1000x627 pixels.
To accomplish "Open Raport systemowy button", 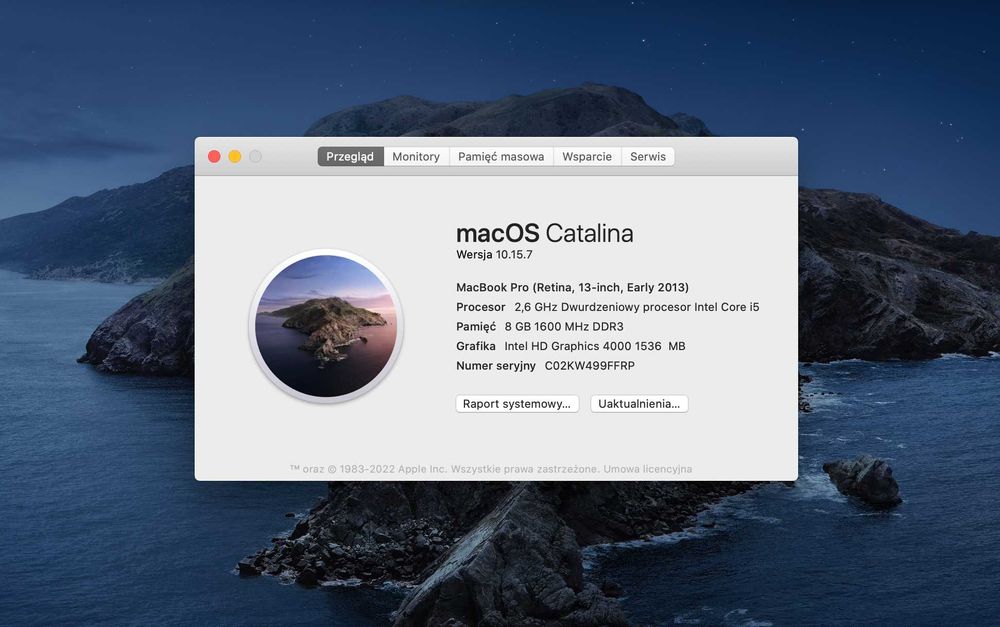I will (517, 404).
